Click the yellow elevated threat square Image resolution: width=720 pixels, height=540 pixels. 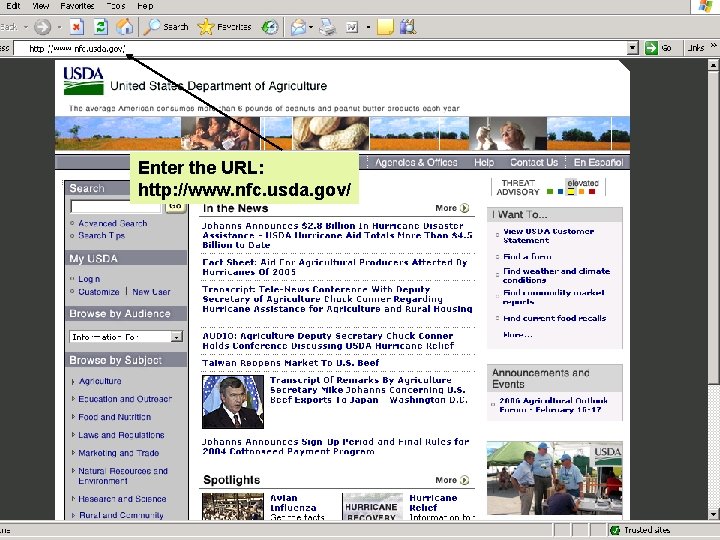[571, 191]
